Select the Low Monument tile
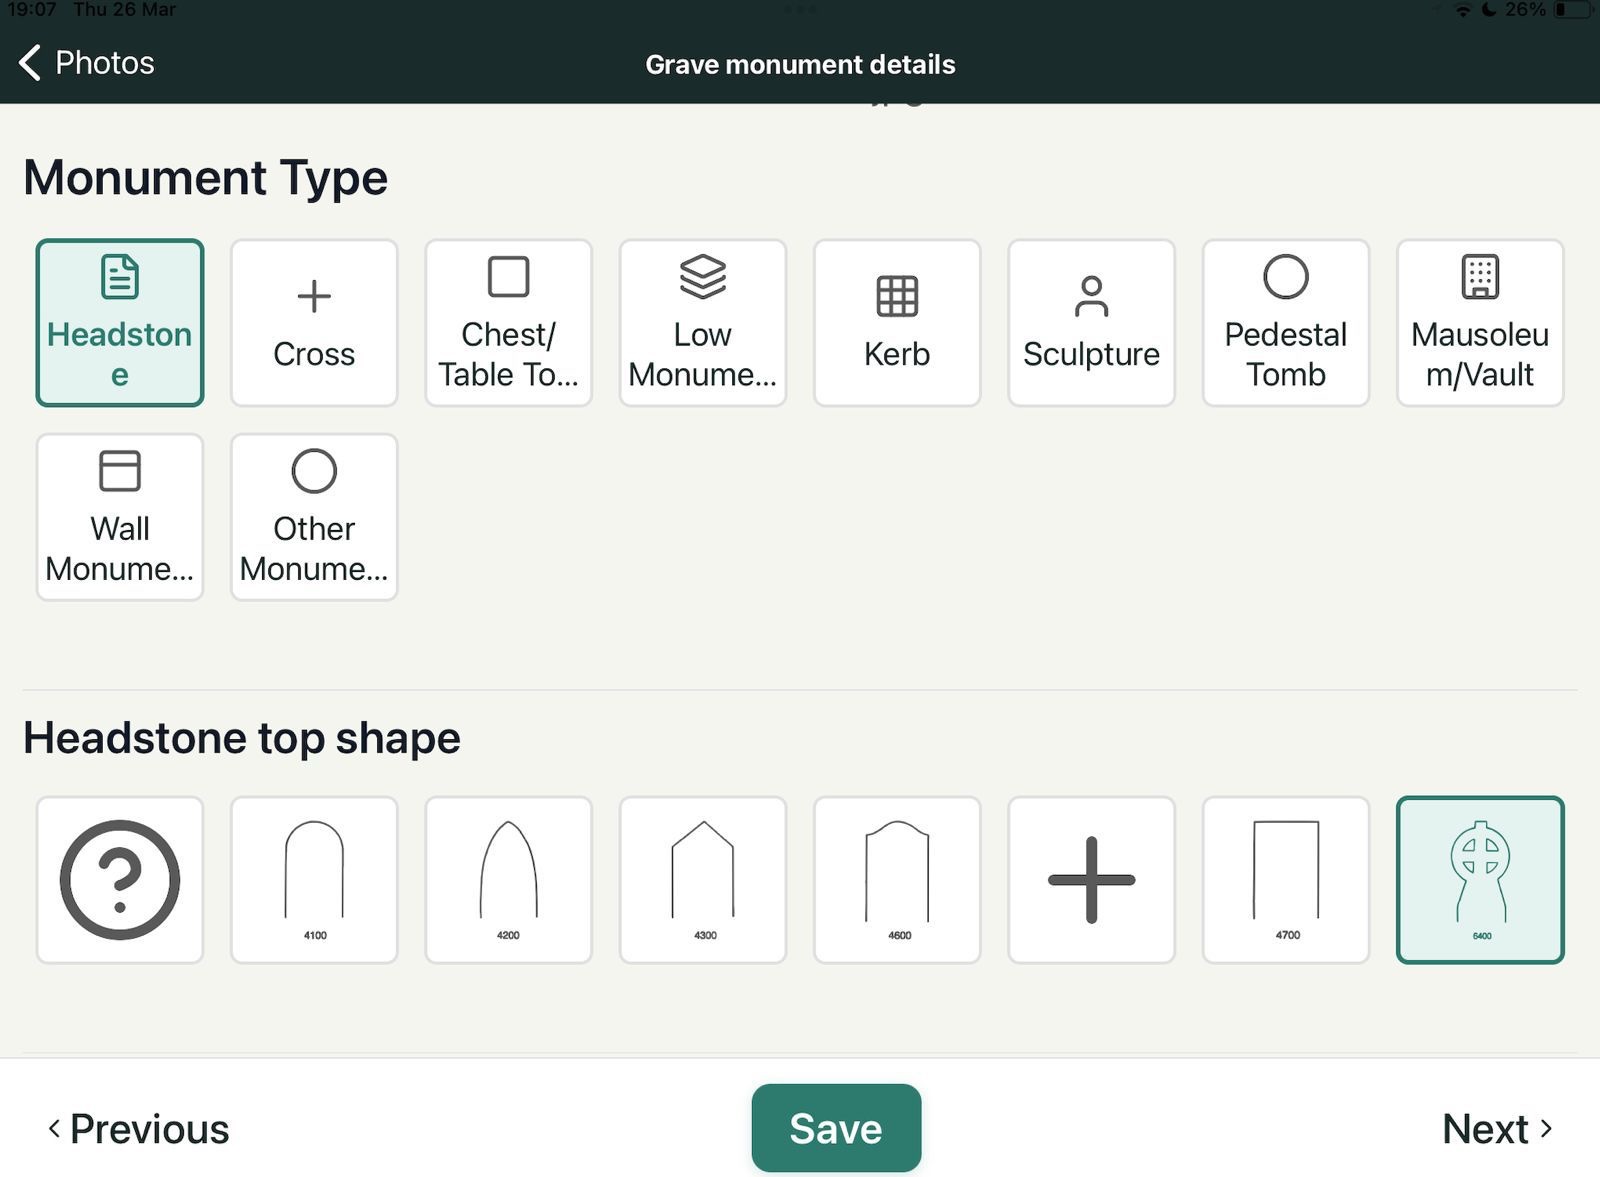The height and width of the screenshot is (1177, 1600). 703,323
